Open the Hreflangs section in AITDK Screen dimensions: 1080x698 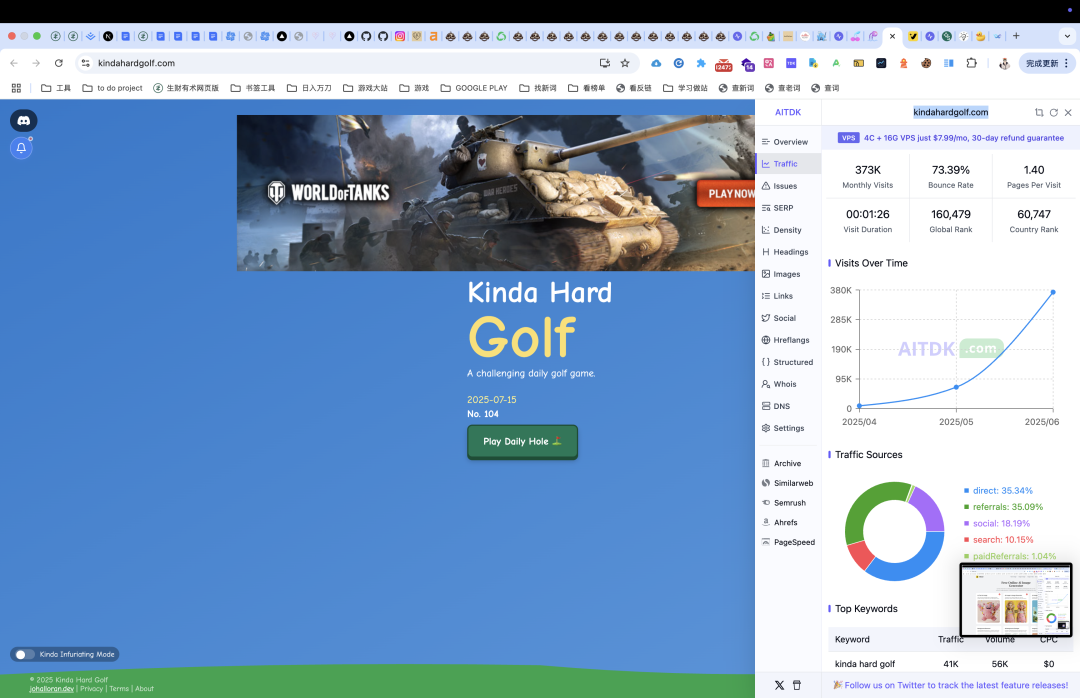coord(788,340)
